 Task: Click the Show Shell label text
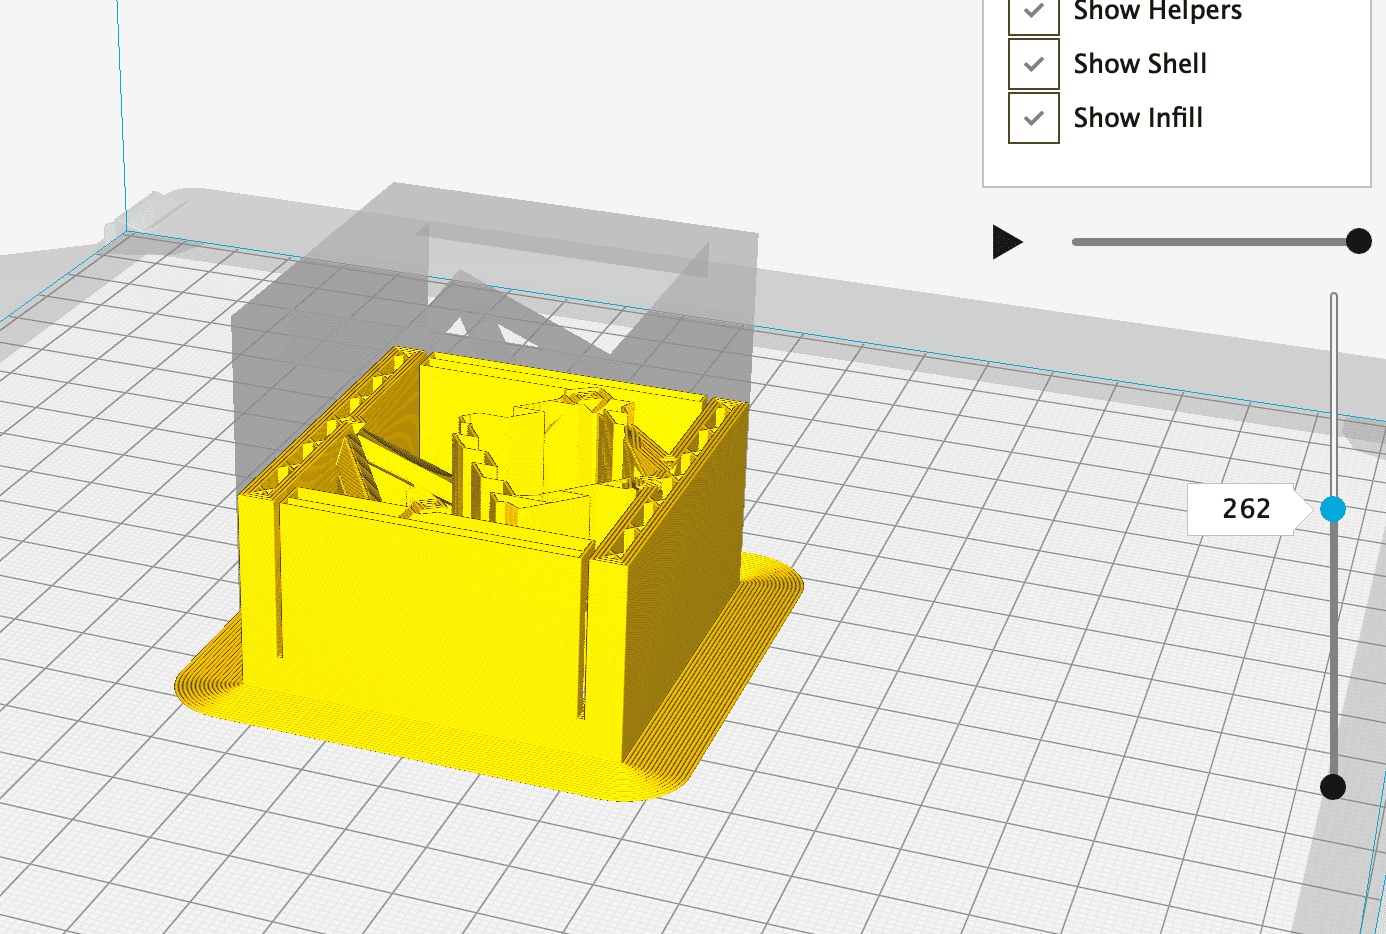tap(1140, 64)
